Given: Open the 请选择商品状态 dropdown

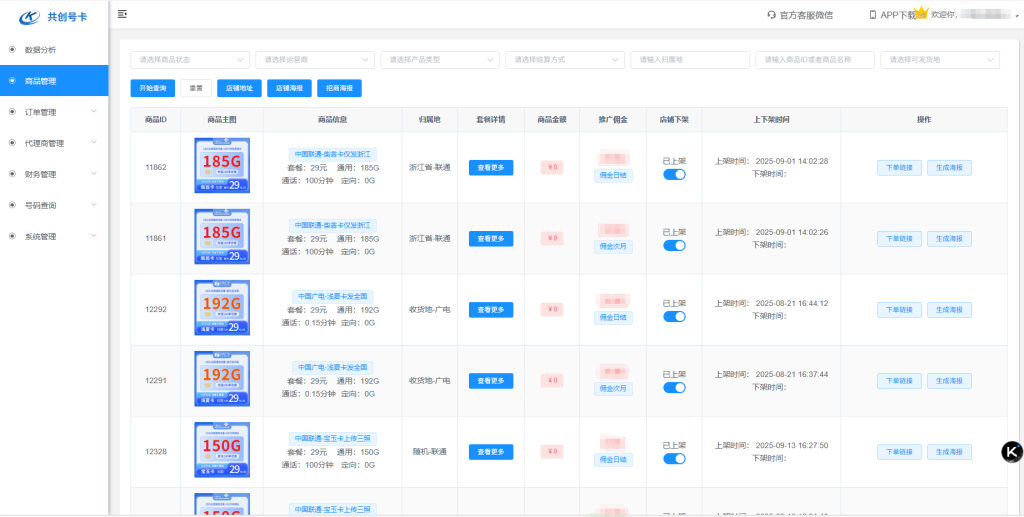Looking at the screenshot, I should (190, 60).
